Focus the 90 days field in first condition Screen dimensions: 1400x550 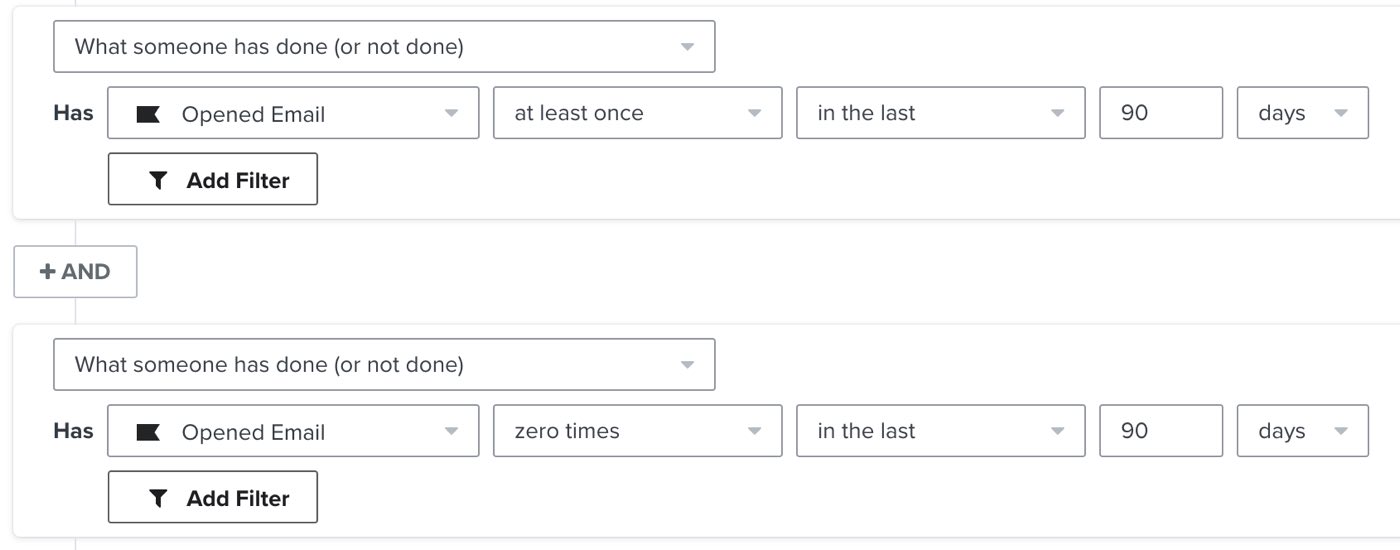[1160, 113]
